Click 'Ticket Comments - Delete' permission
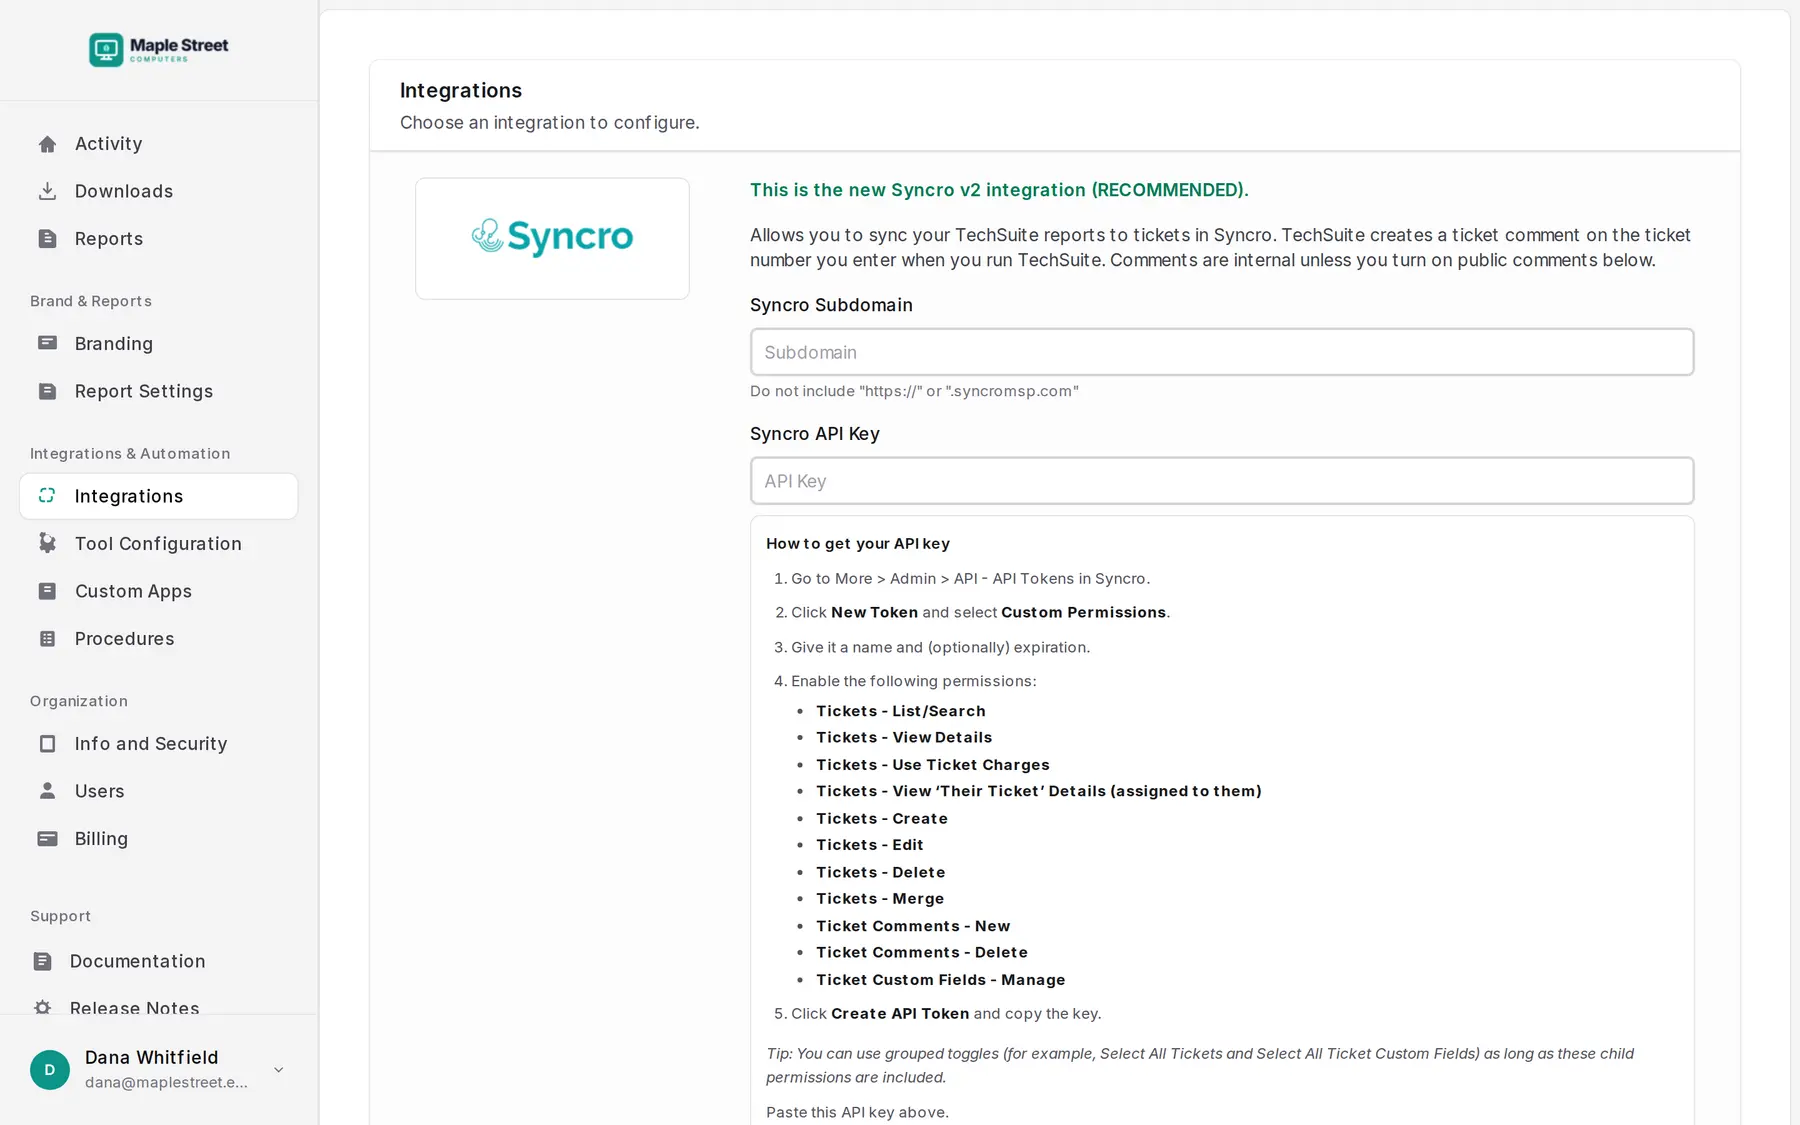This screenshot has height=1125, width=1800. [x=922, y=952]
